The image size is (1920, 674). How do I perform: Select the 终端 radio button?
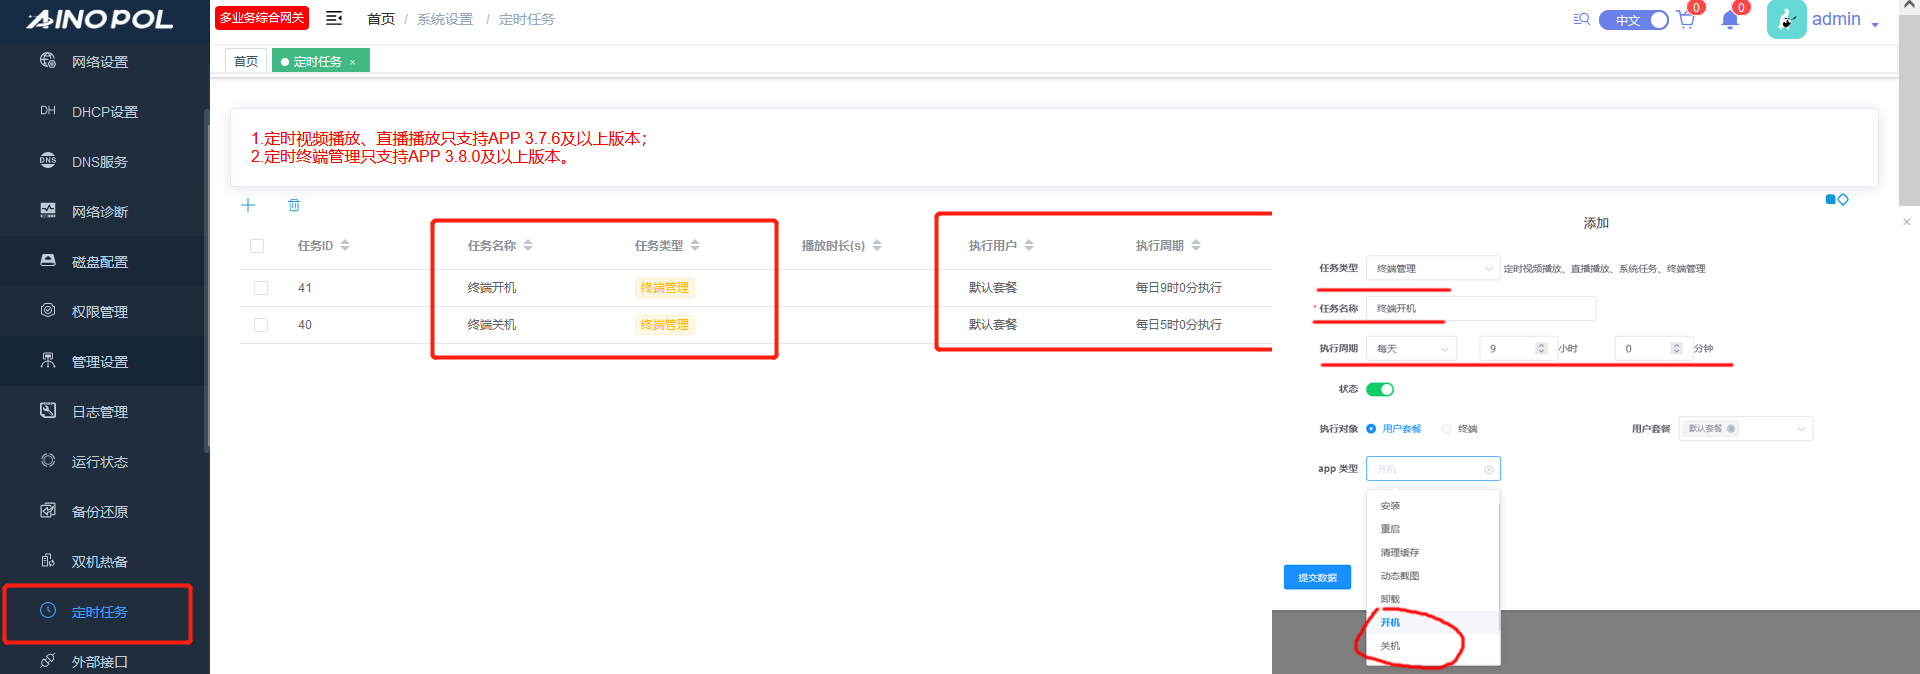(x=1447, y=429)
